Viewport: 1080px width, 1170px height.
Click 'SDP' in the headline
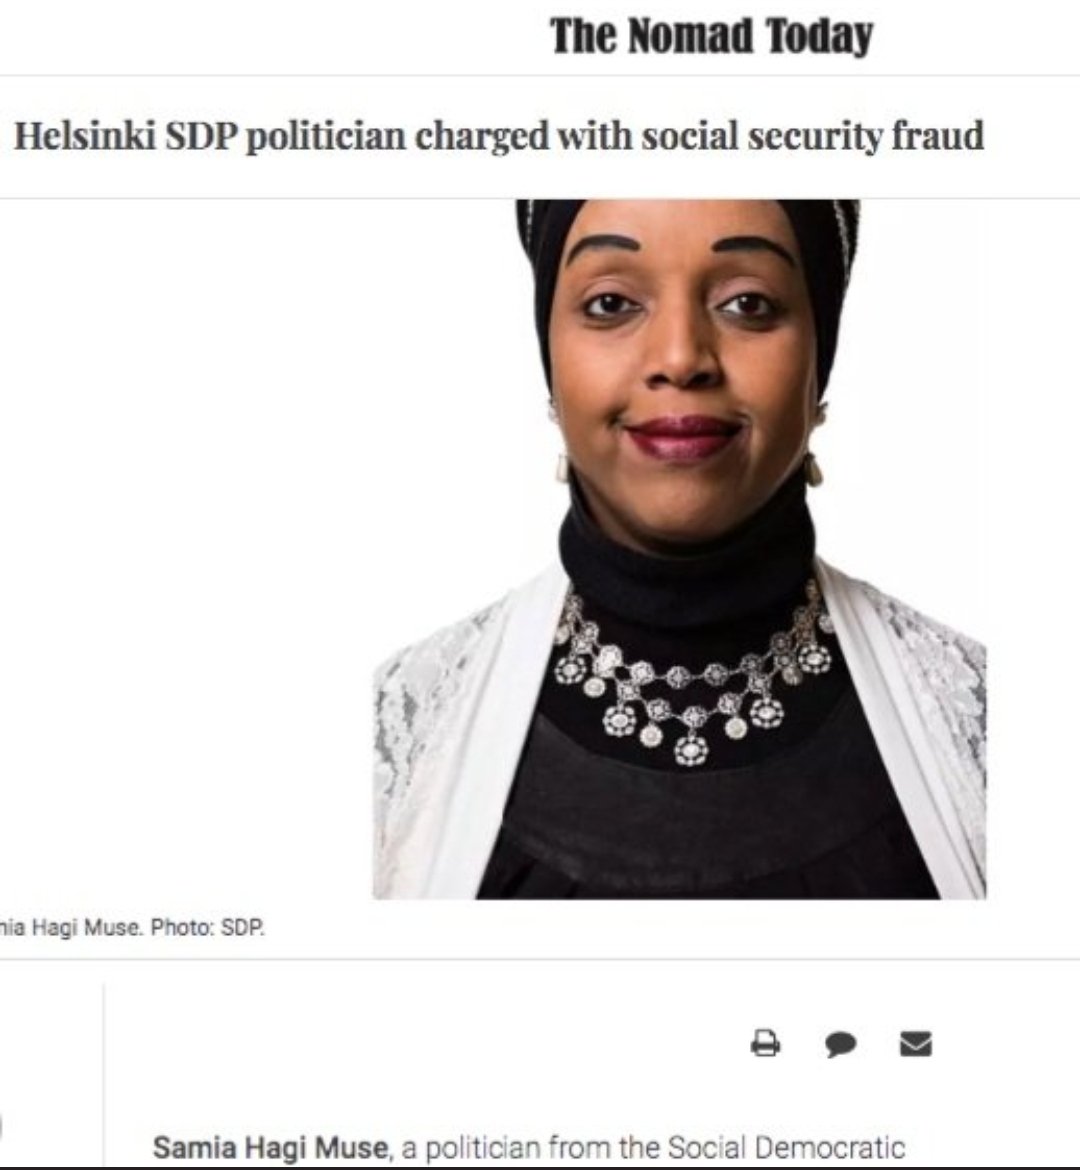point(201,136)
